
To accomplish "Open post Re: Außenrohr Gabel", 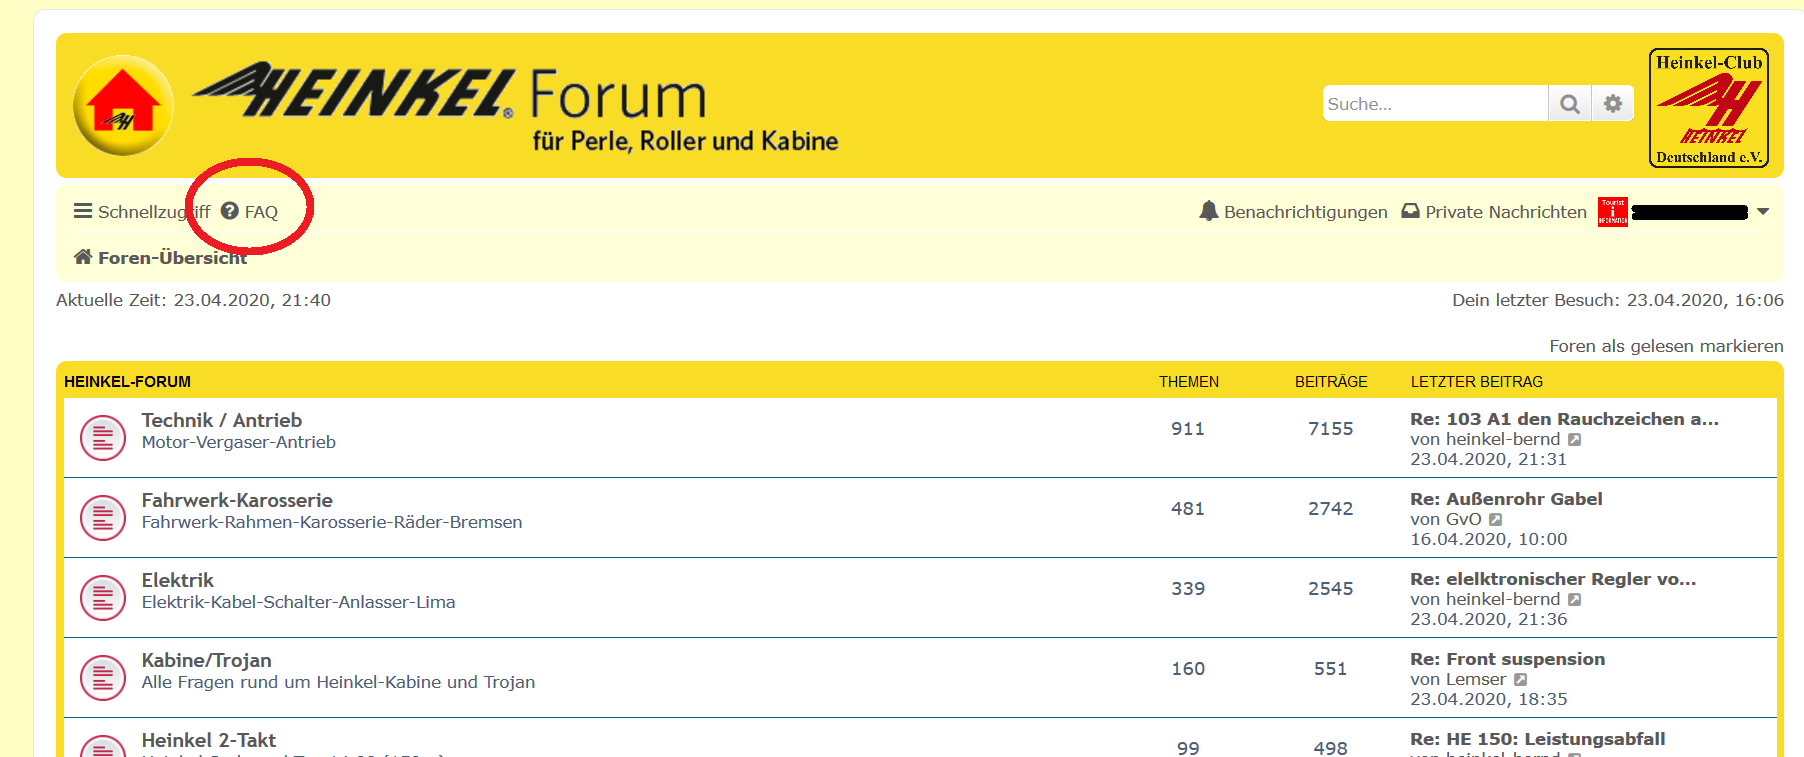I will [1506, 499].
